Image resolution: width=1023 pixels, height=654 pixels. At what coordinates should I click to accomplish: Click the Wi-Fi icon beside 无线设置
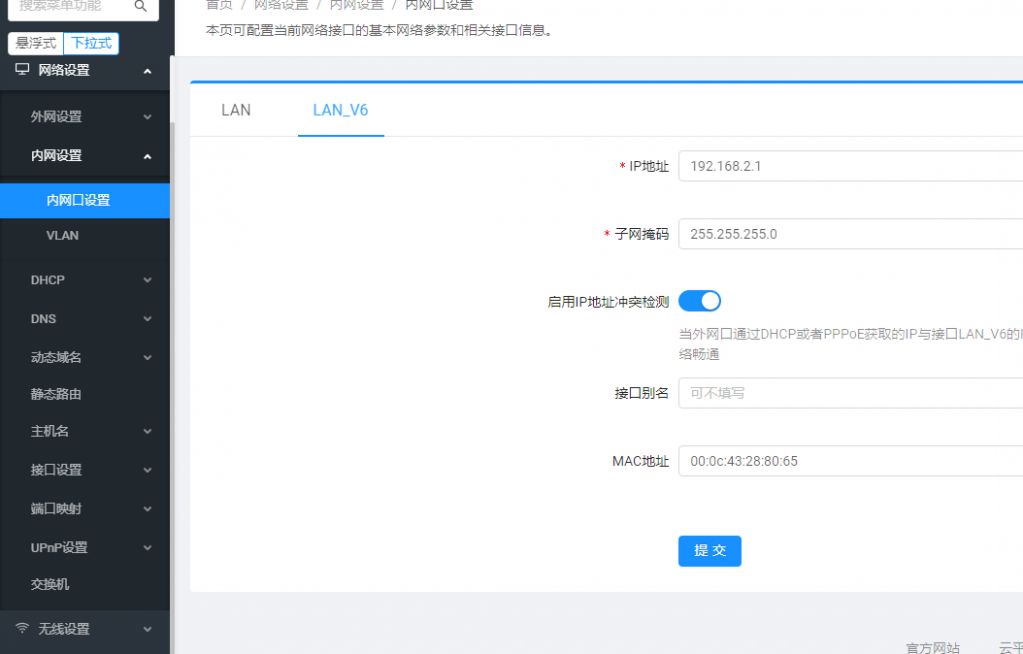[22, 629]
